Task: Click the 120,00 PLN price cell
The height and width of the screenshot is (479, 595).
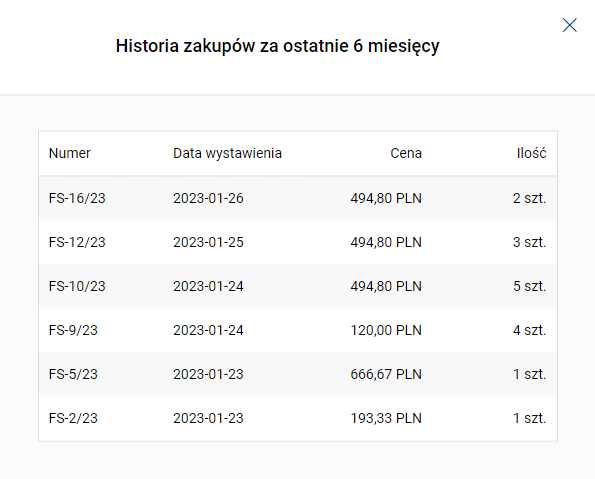Action: pos(386,330)
